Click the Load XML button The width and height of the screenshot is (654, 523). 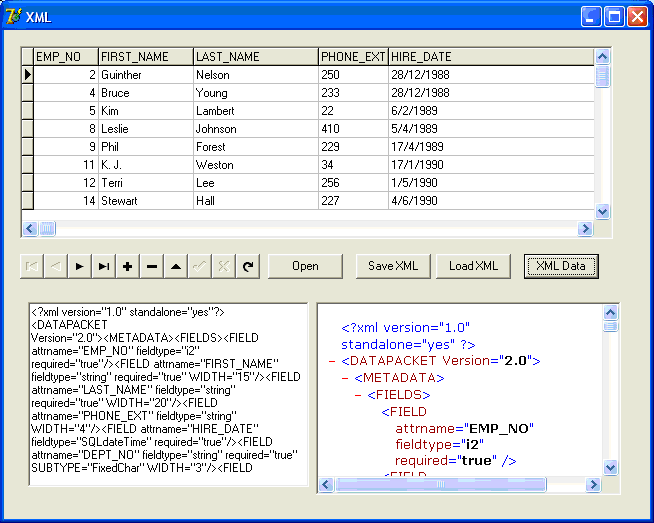pos(473,266)
